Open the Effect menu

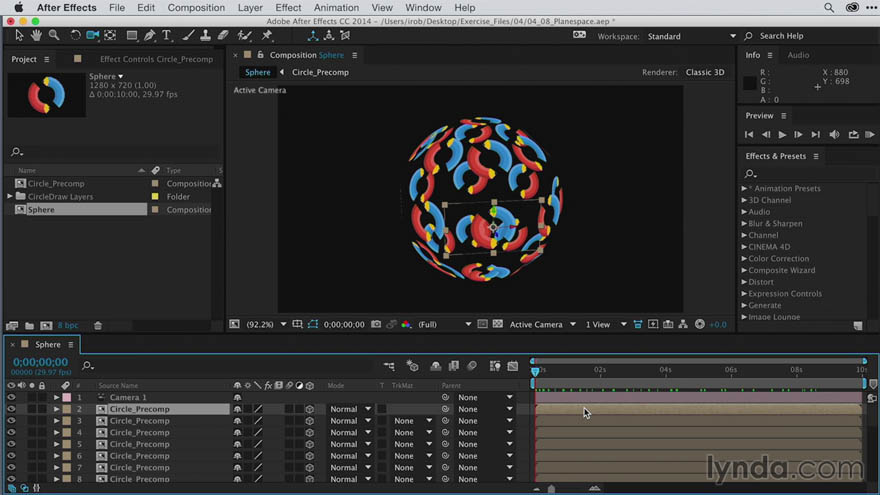click(x=288, y=8)
